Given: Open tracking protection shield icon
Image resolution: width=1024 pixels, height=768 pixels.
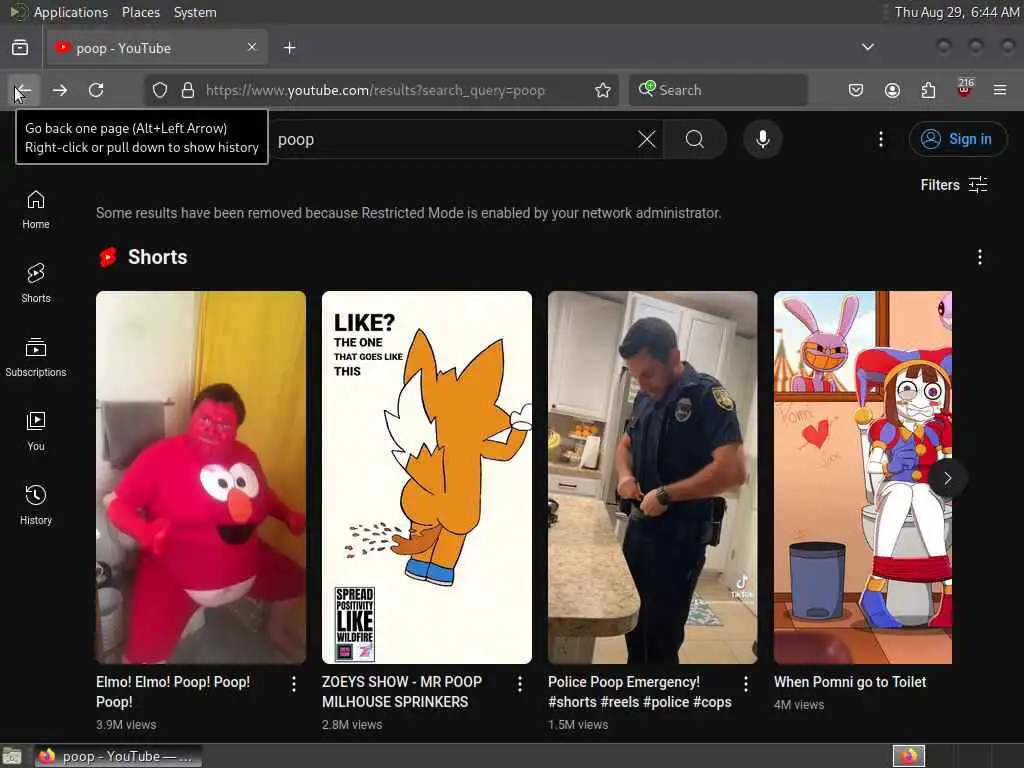Looking at the screenshot, I should tap(160, 90).
